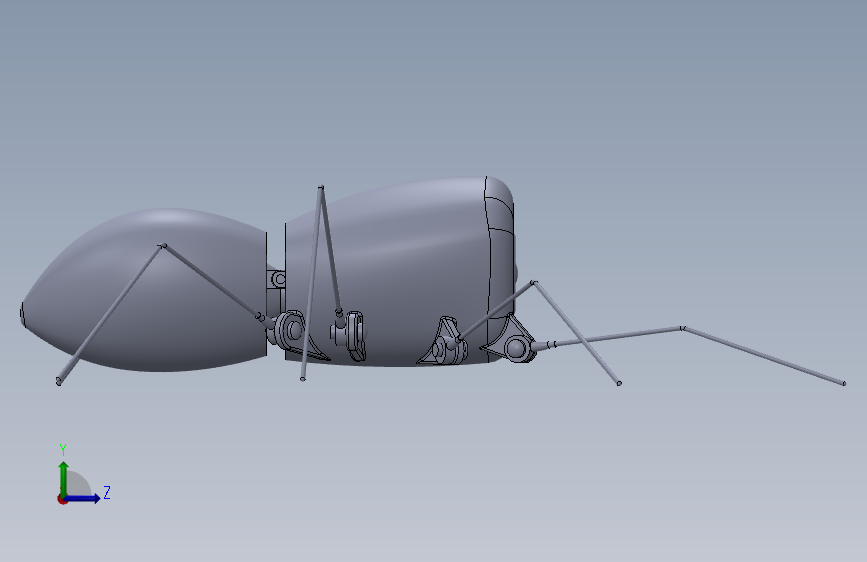Click the green Y axis arrow of the triad
867x562 pixels.
64,478
